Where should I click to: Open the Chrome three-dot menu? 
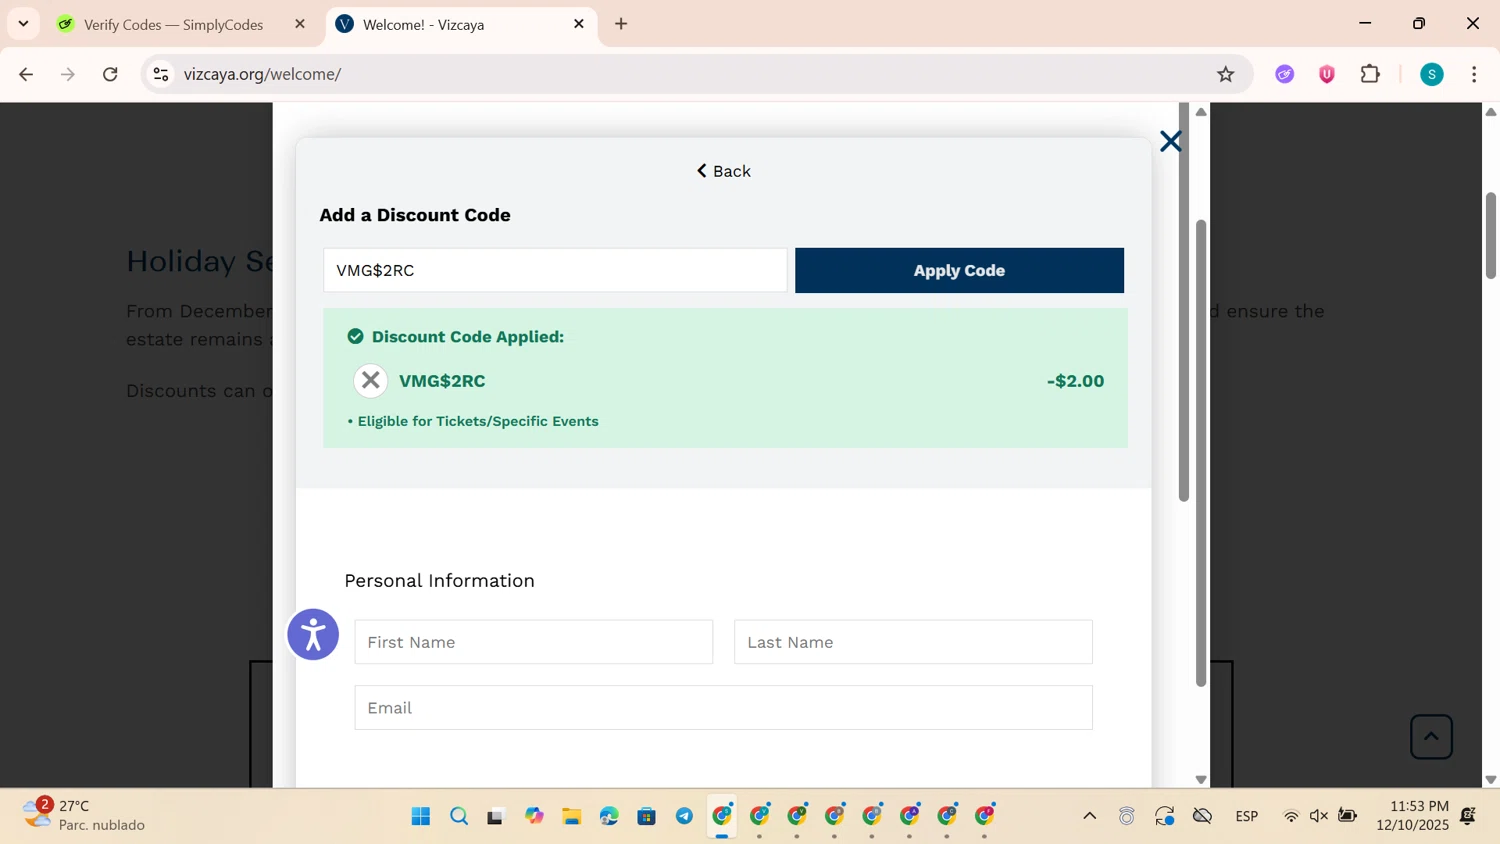coord(1474,74)
